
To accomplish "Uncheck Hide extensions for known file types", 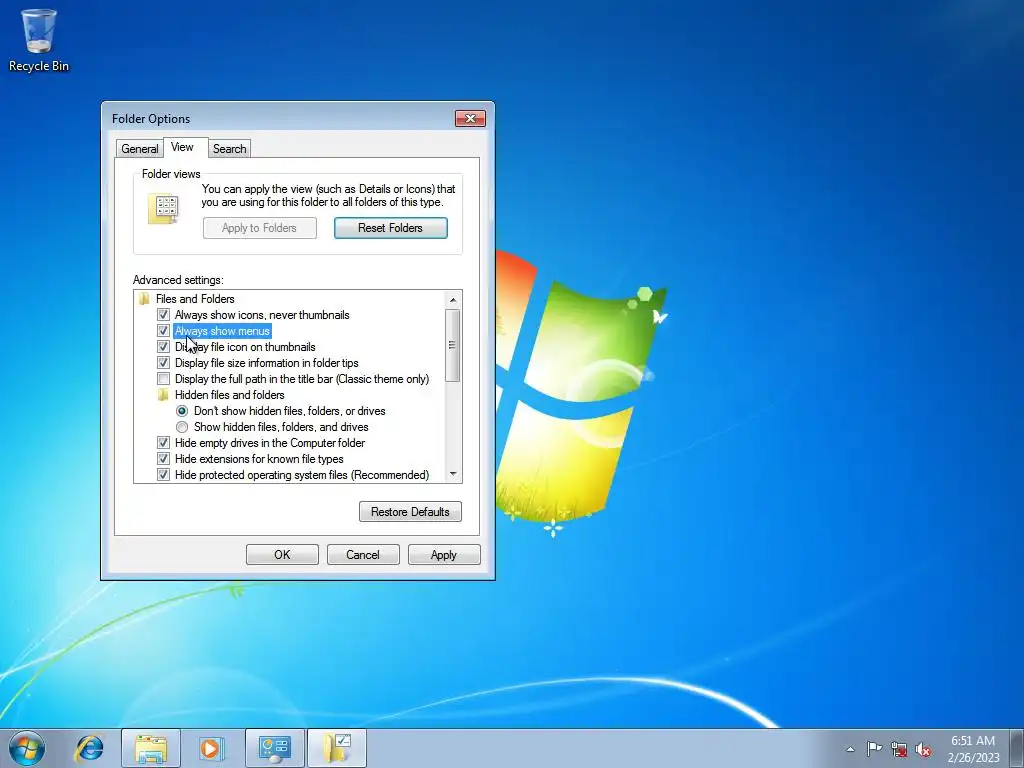I will pyautogui.click(x=163, y=459).
